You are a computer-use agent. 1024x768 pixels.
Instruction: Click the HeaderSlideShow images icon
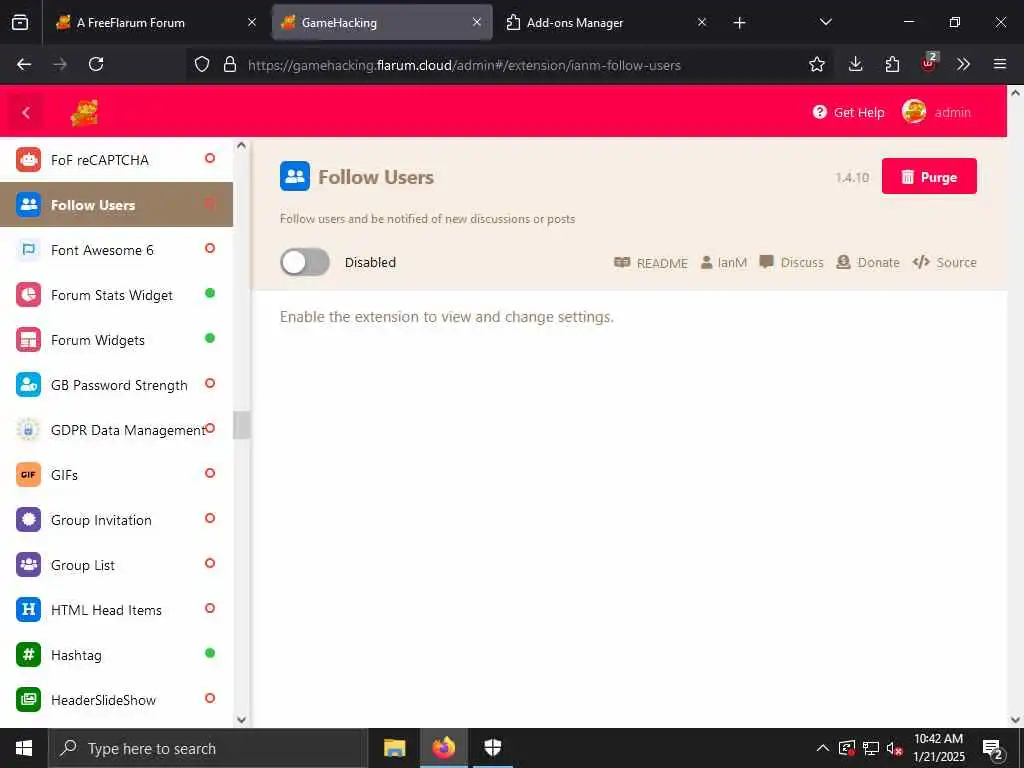[x=28, y=699]
